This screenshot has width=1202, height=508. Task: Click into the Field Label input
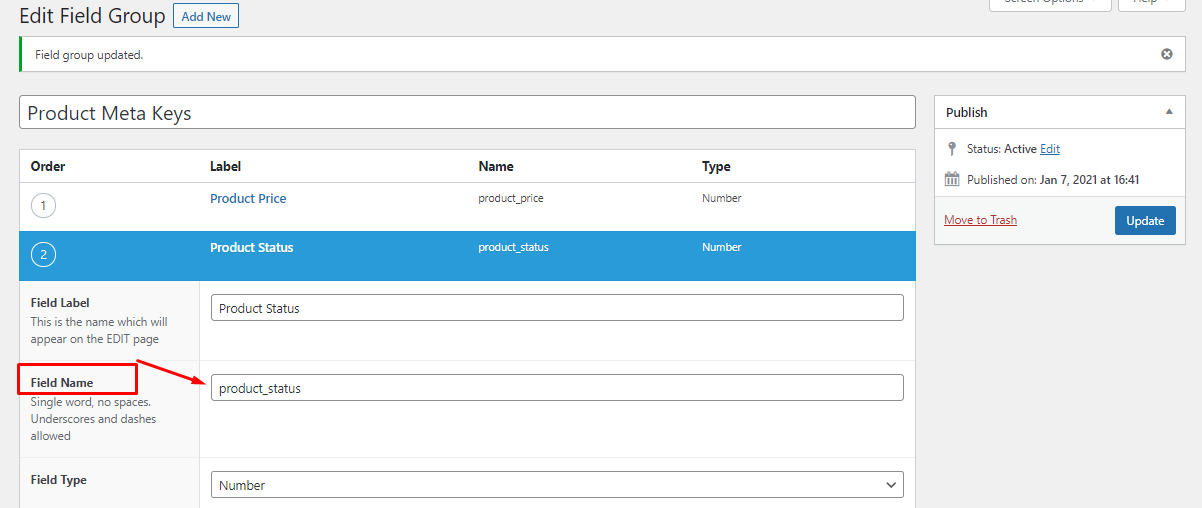[x=557, y=308]
